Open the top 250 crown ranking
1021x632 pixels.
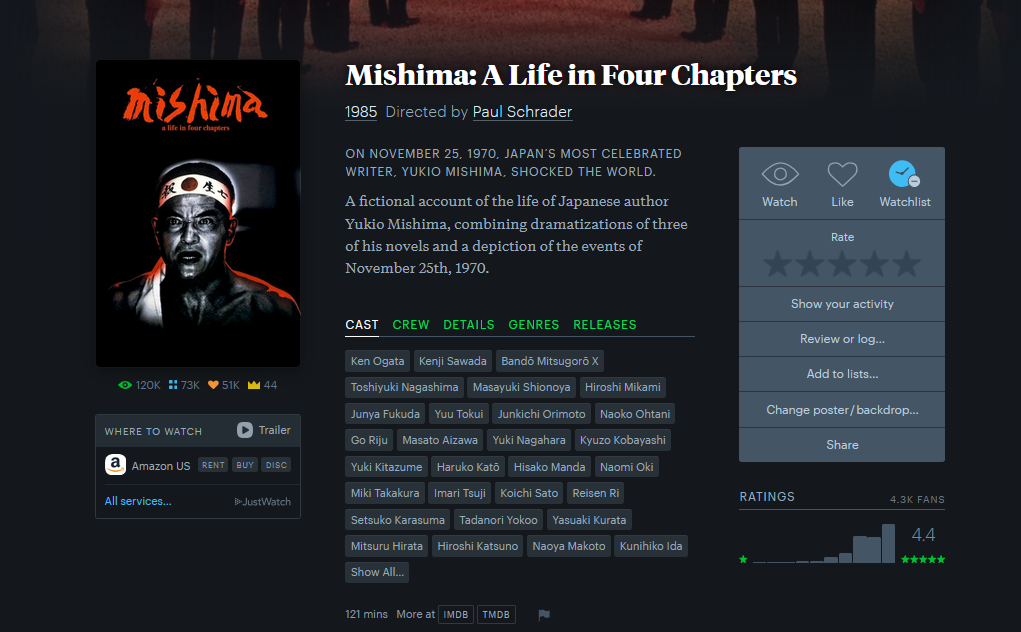pos(262,385)
